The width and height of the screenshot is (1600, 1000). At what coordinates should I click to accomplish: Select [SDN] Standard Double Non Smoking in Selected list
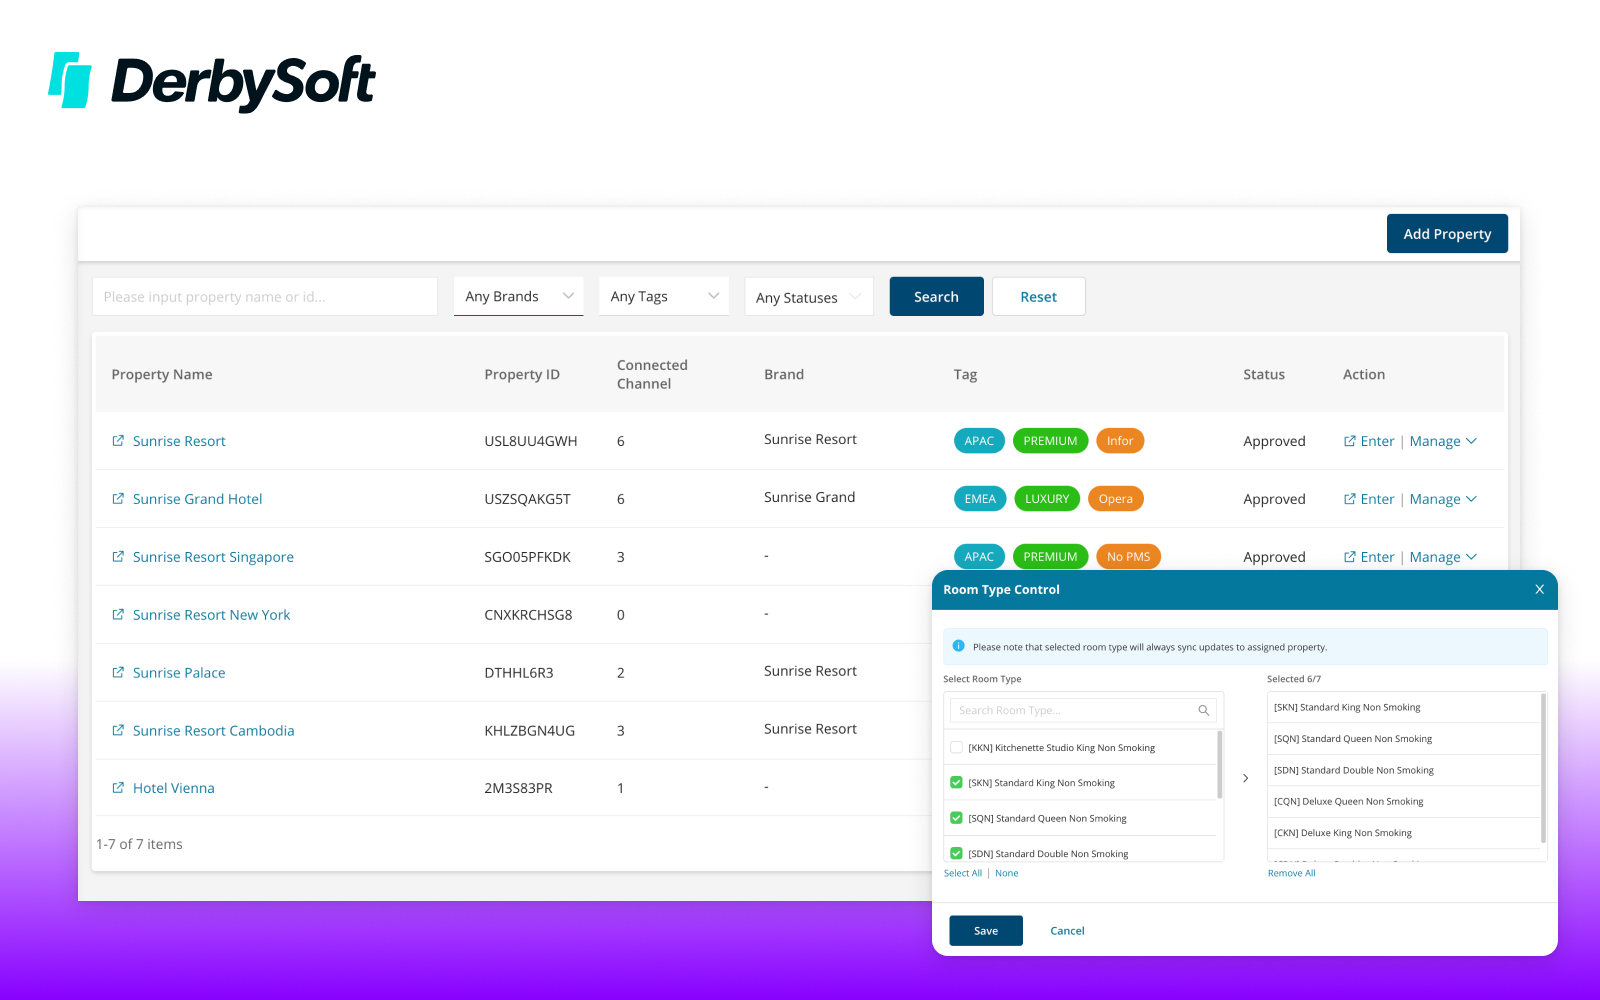(1404, 770)
